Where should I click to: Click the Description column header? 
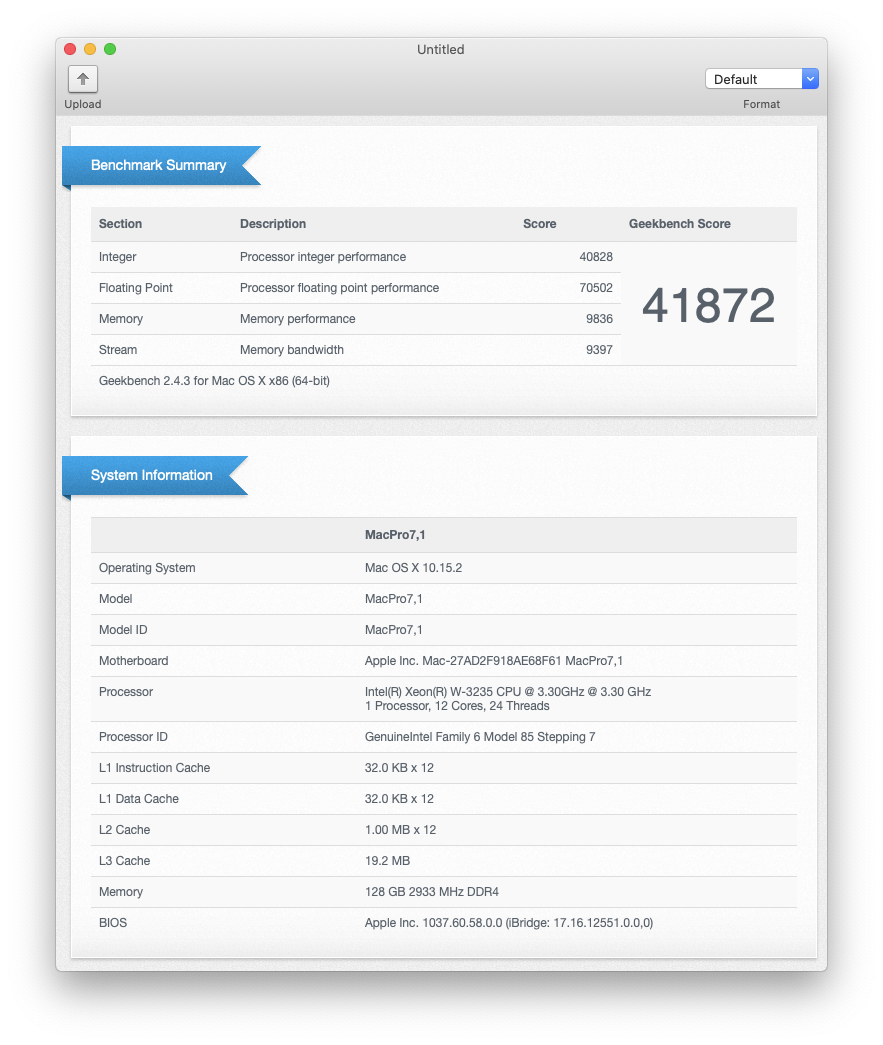point(273,224)
